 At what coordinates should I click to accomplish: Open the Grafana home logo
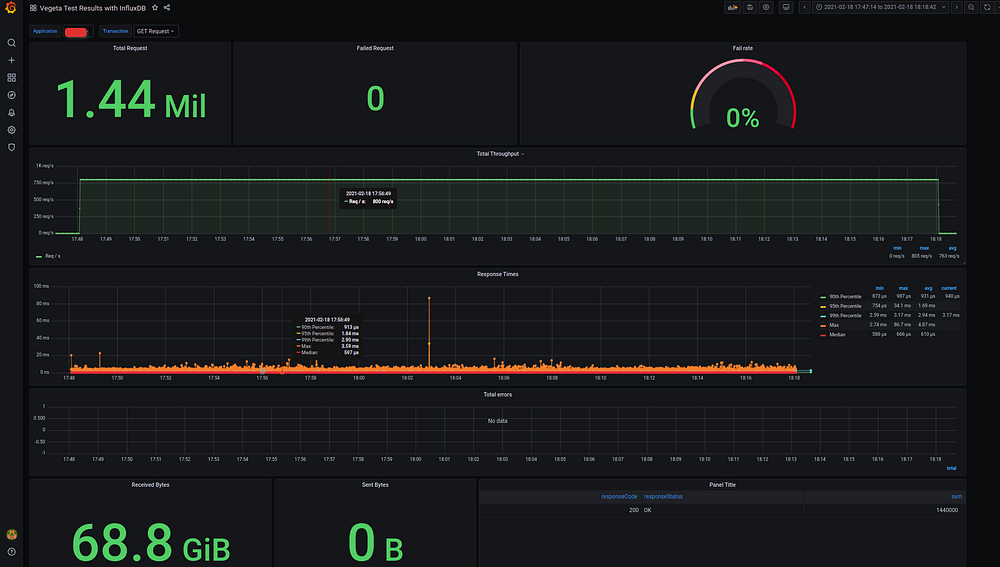pyautogui.click(x=11, y=8)
